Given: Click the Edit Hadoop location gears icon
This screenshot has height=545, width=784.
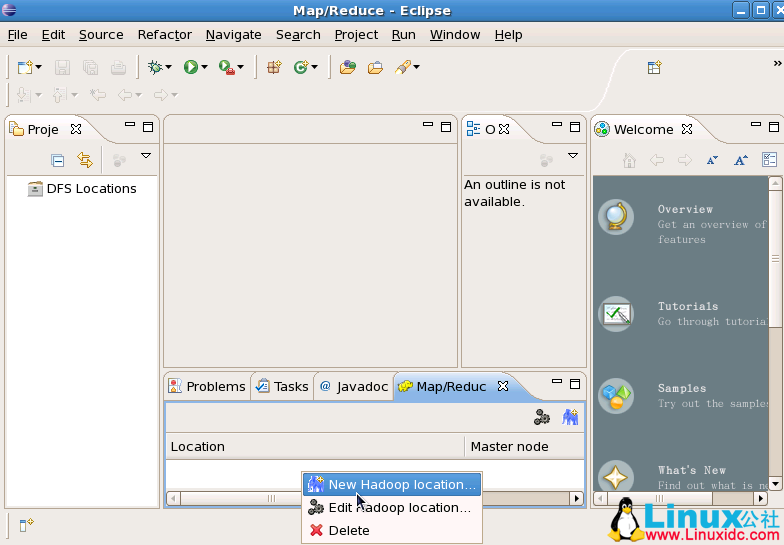Looking at the screenshot, I should coord(542,417).
